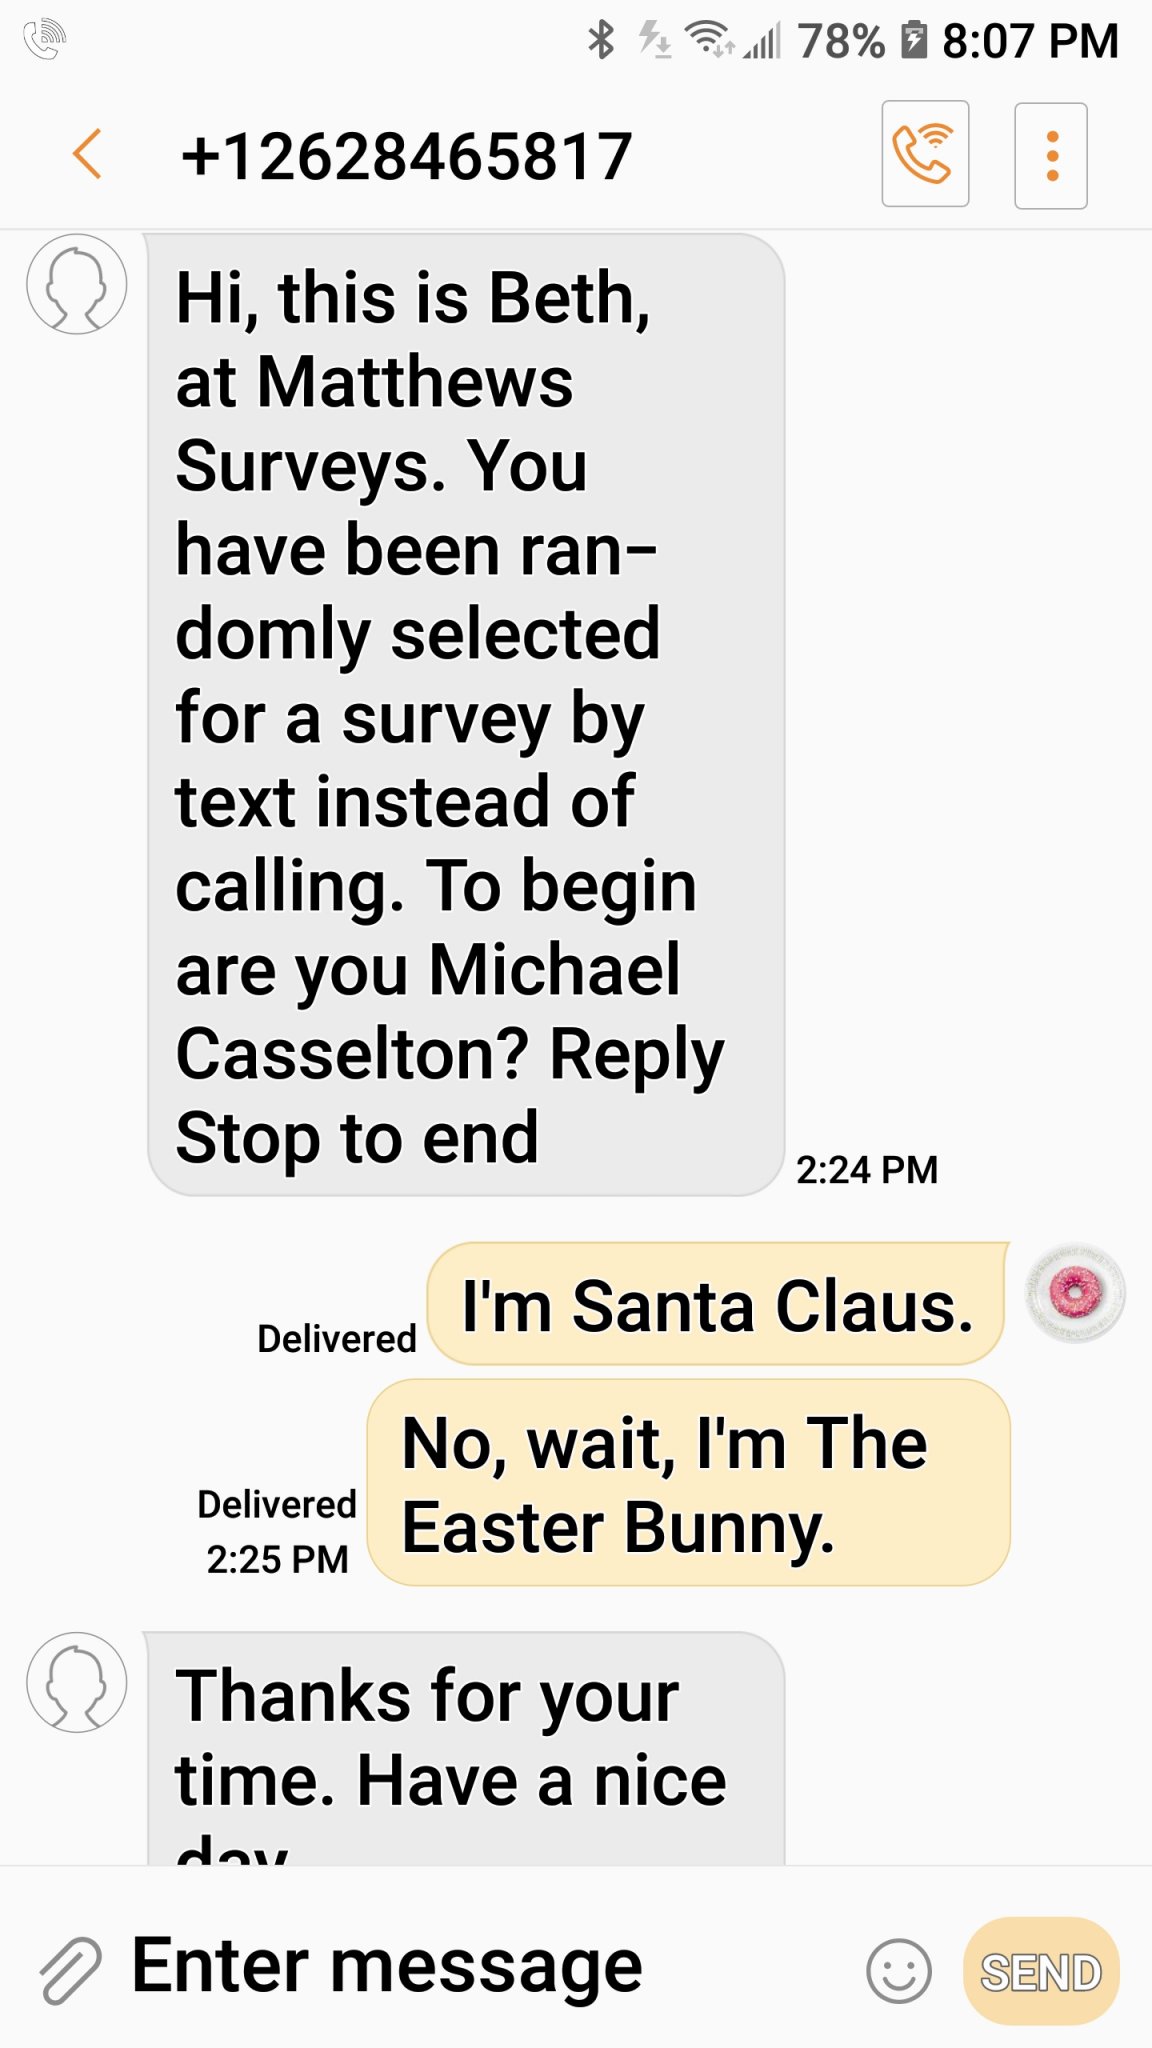The width and height of the screenshot is (1152, 2048).
Task: Select the 'Thanks for your time' message
Action: [x=466, y=1748]
